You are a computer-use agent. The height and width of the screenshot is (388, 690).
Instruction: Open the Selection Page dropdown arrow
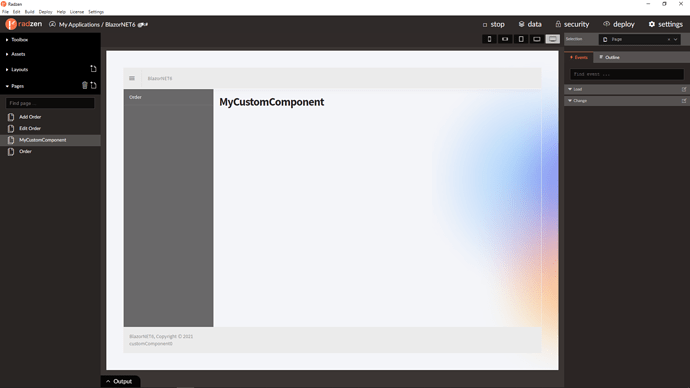(675, 40)
